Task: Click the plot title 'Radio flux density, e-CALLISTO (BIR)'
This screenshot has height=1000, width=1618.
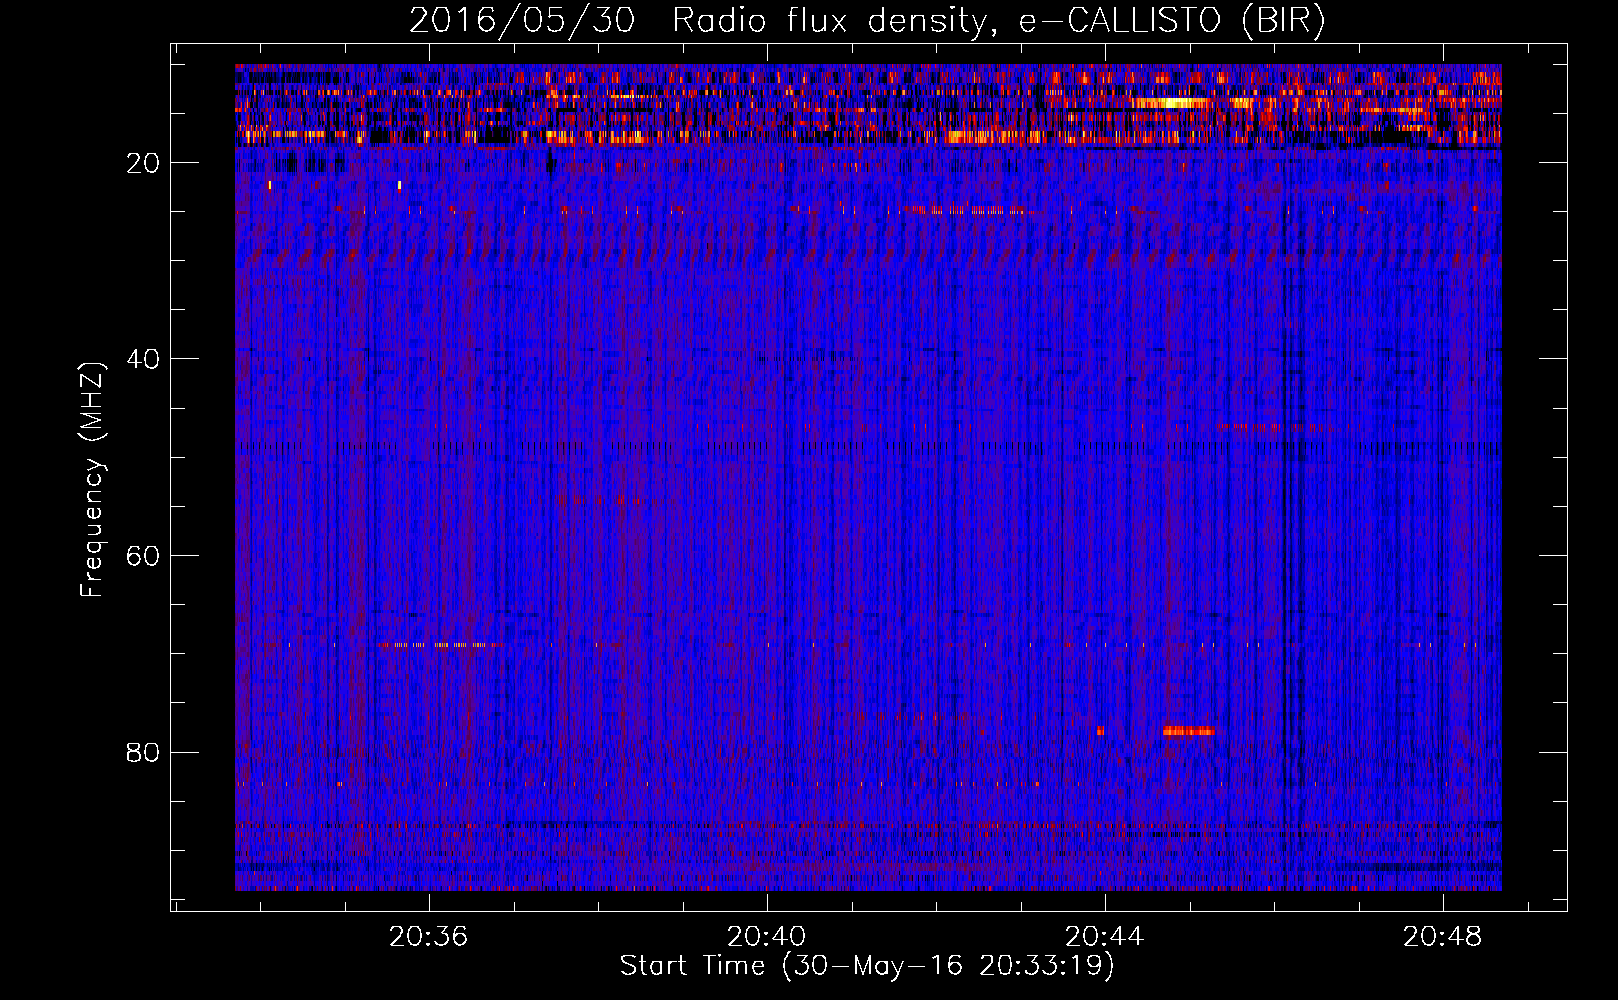Action: pos(998,21)
